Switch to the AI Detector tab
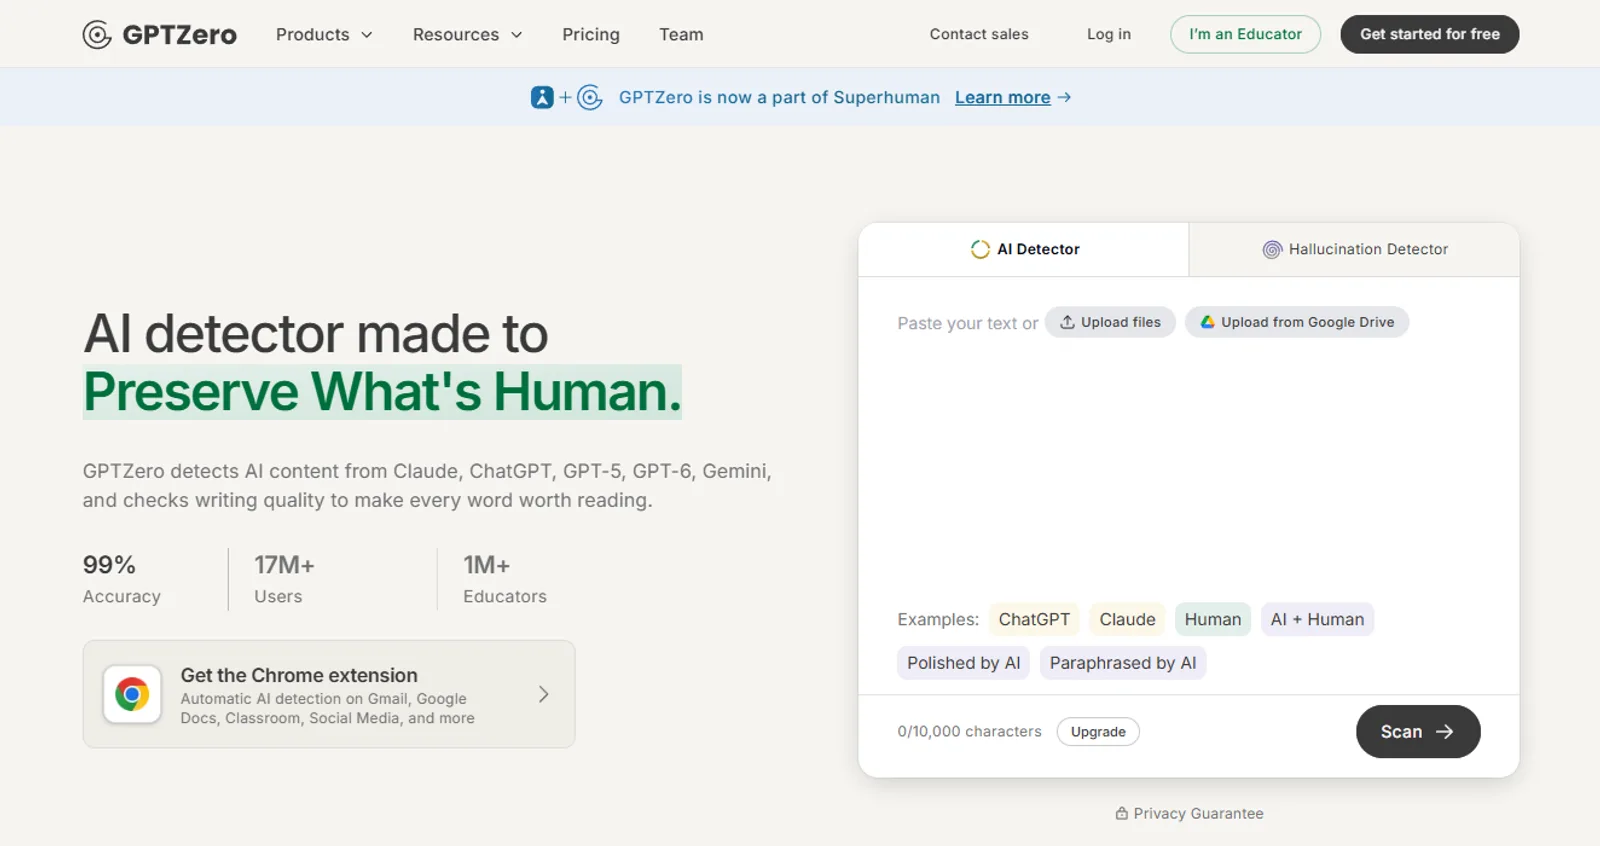 click(x=1024, y=249)
